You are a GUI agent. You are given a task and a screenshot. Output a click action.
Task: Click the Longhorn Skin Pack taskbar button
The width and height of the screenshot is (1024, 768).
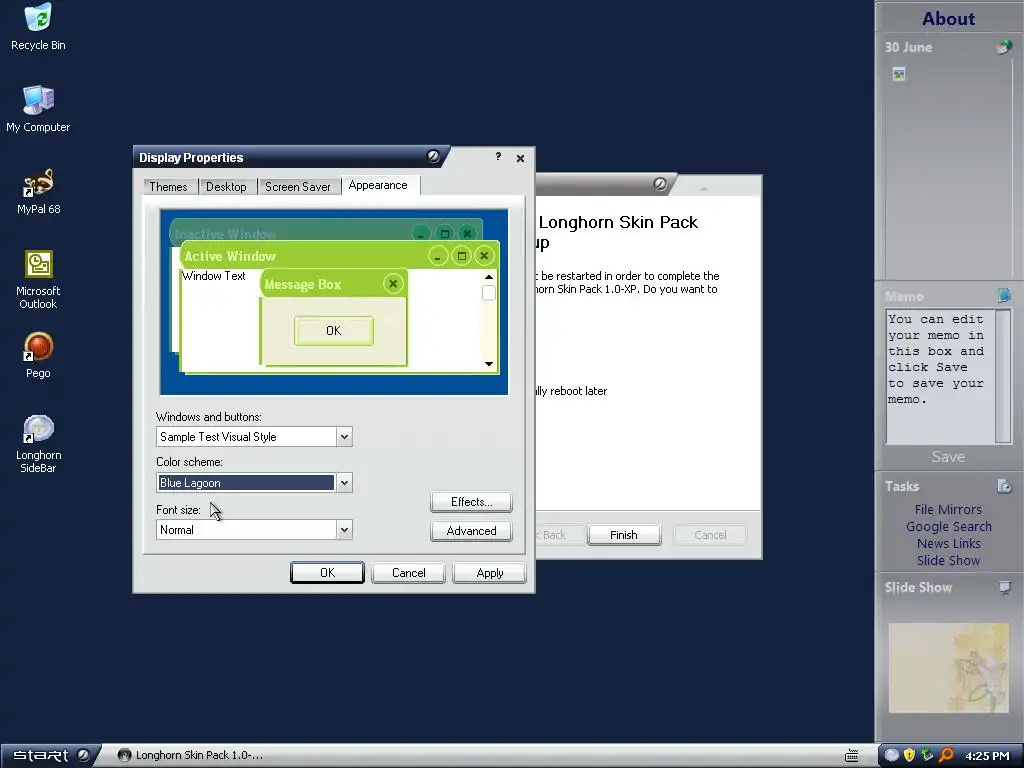point(190,756)
